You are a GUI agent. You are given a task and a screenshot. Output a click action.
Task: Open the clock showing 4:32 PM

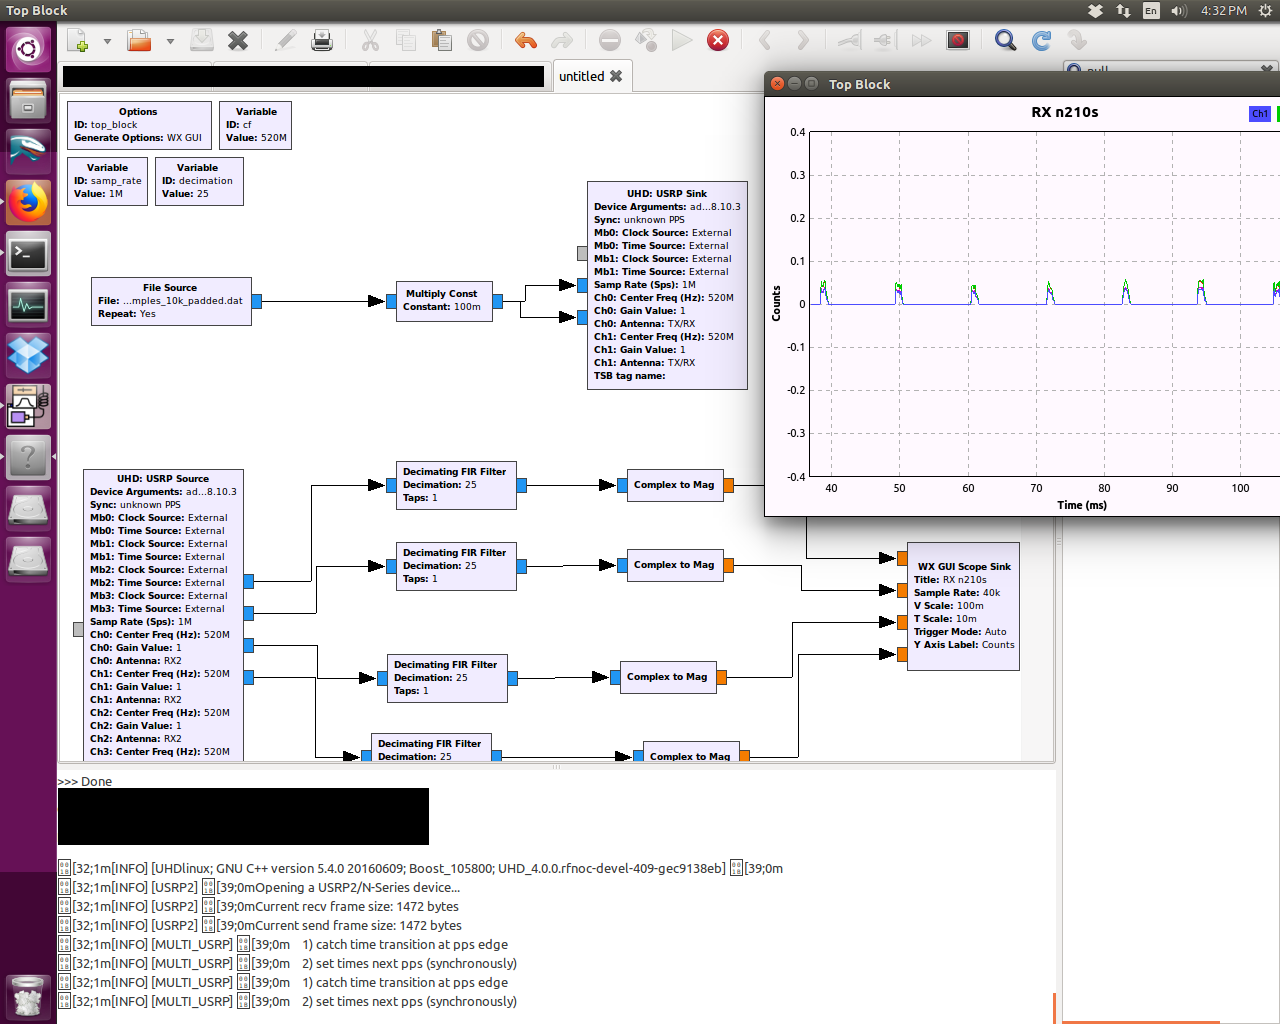(1224, 11)
